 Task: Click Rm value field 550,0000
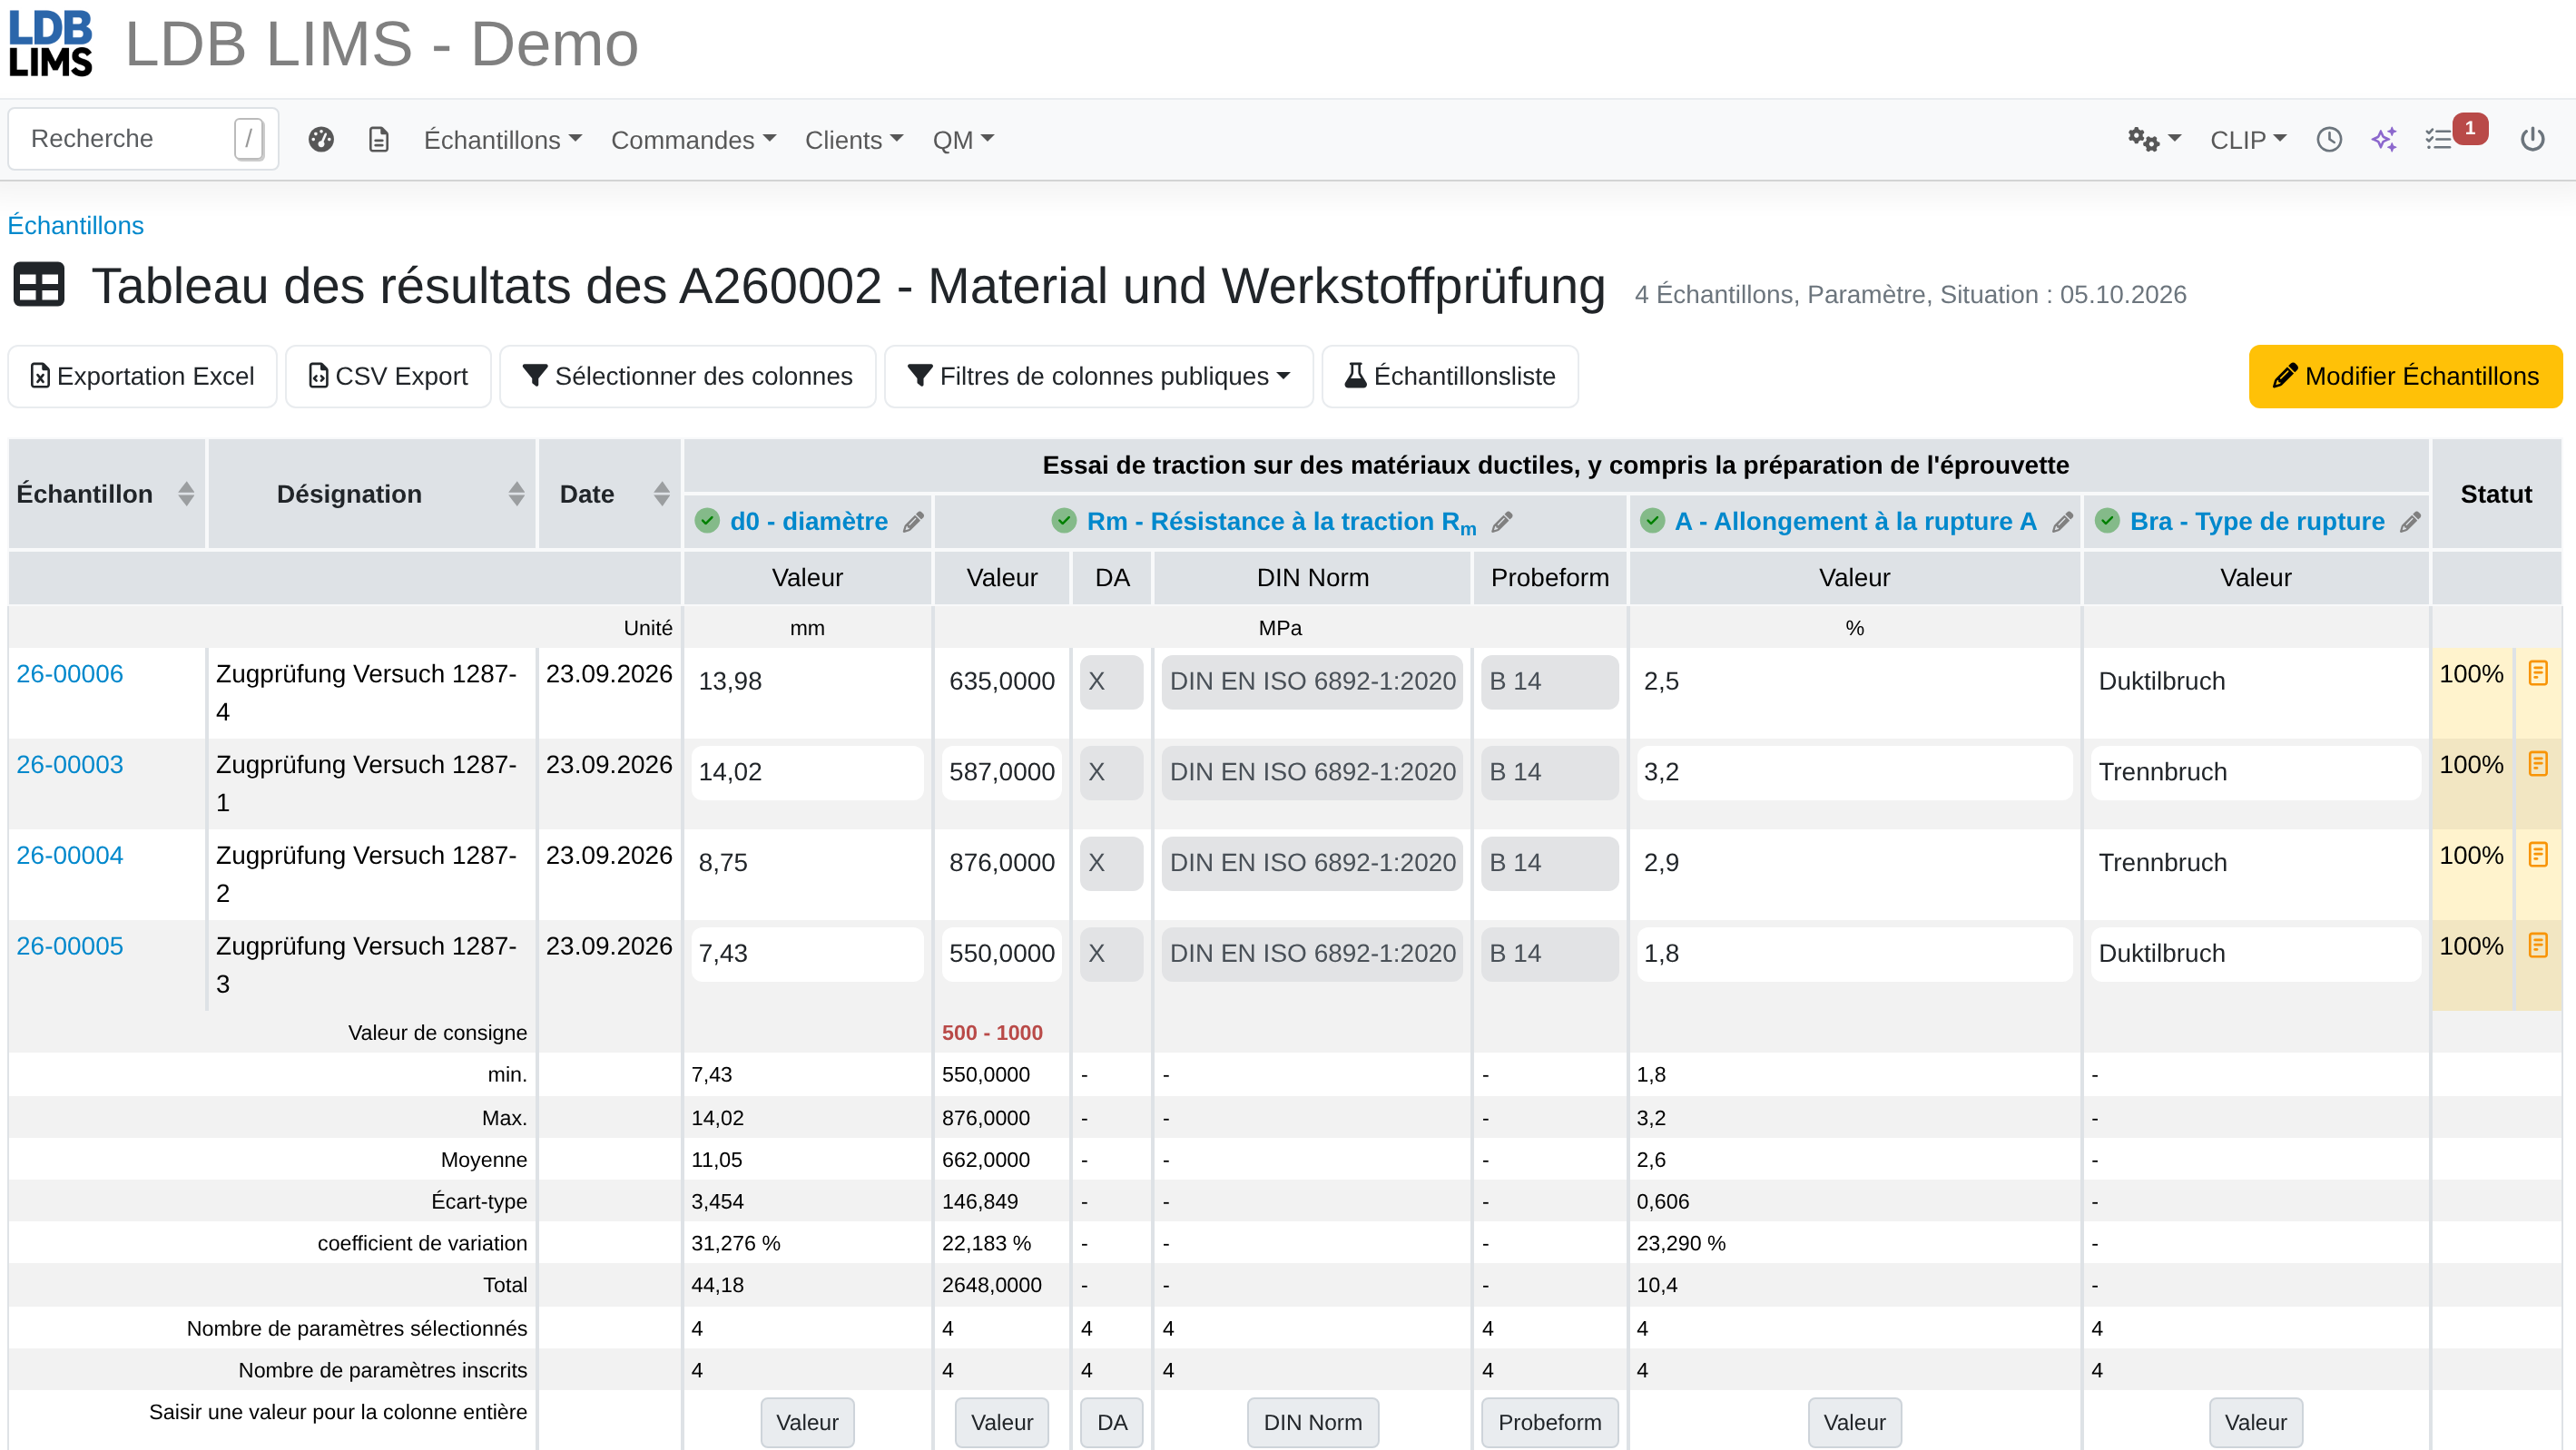(x=1001, y=953)
